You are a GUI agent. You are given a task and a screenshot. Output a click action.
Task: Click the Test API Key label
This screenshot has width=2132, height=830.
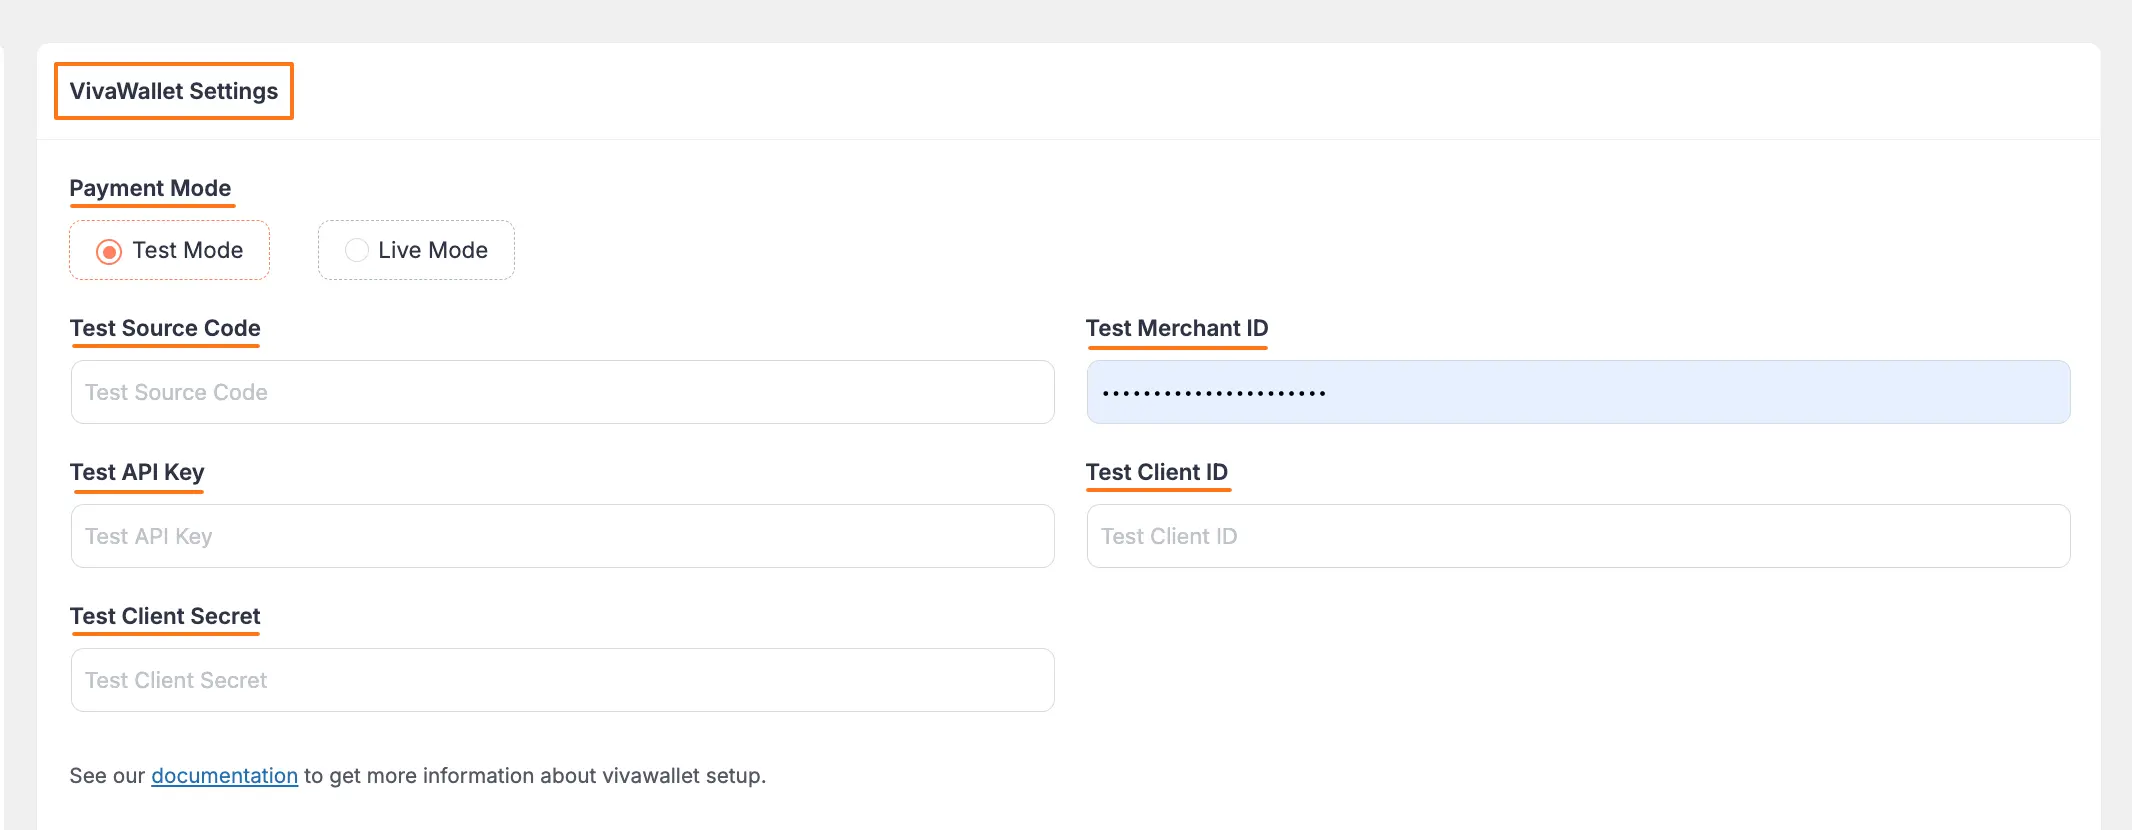point(137,472)
